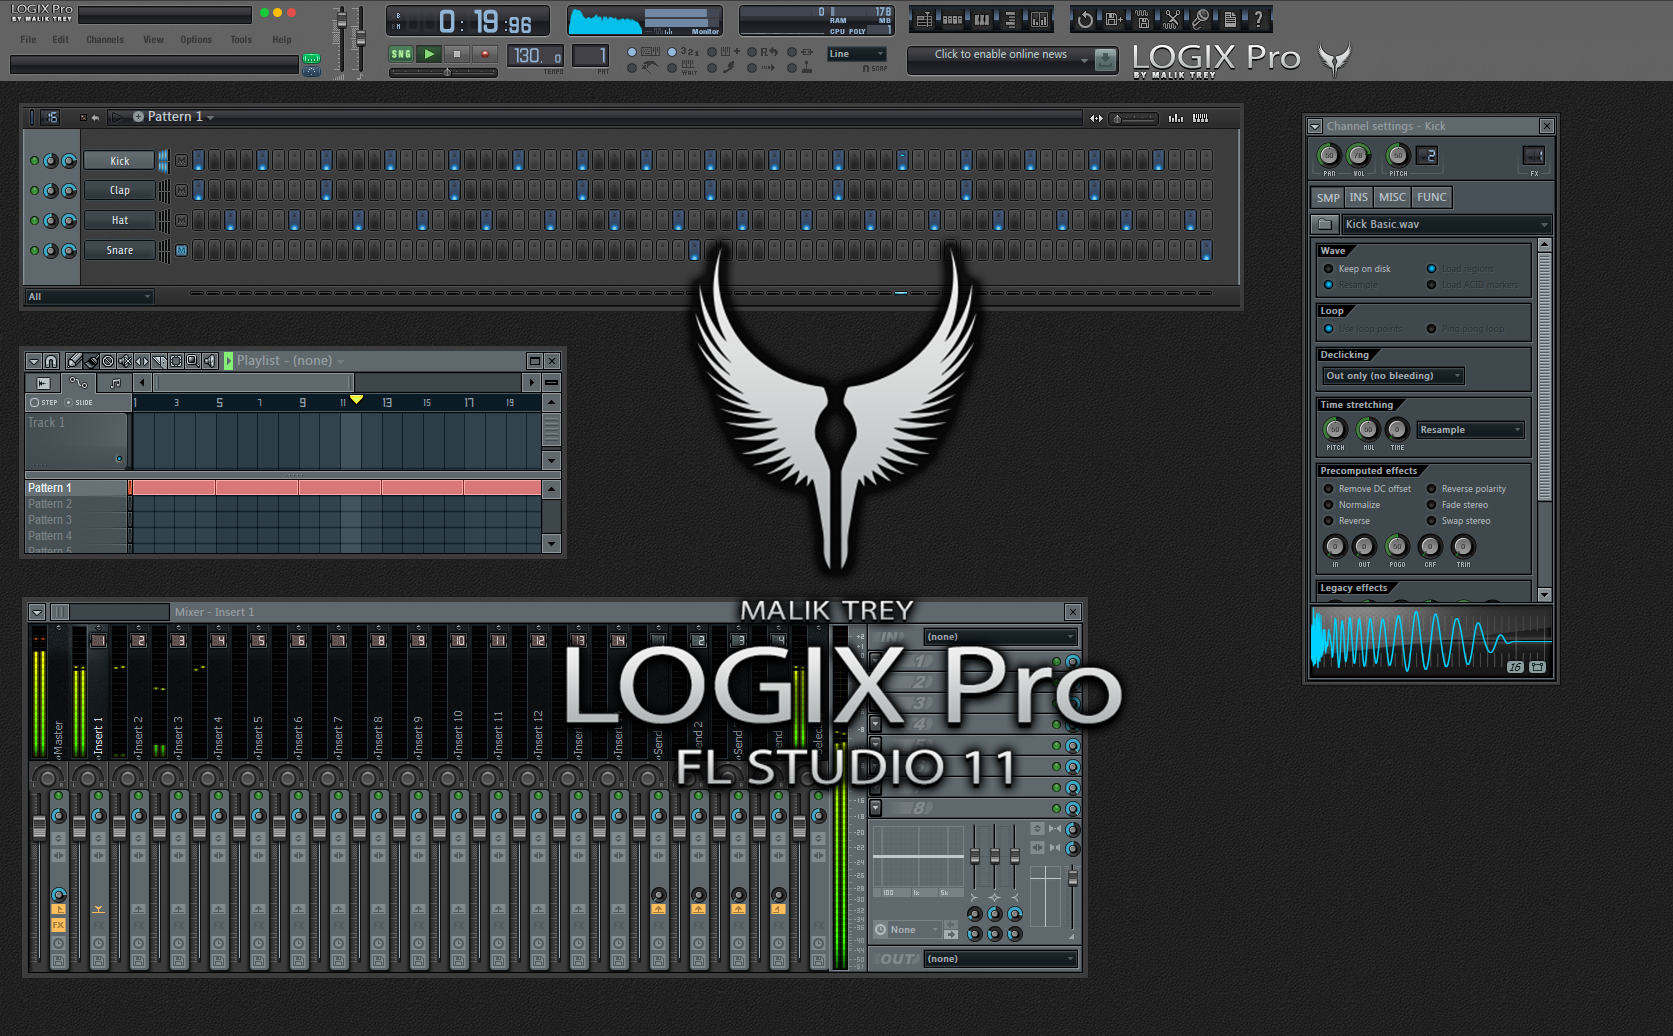Select the Paint tool in the Playlist toolbar
The width and height of the screenshot is (1673, 1036).
(92, 361)
